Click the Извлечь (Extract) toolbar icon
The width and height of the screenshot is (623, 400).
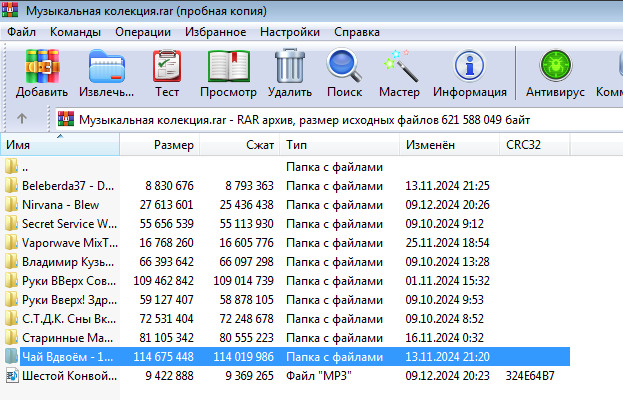coord(106,66)
